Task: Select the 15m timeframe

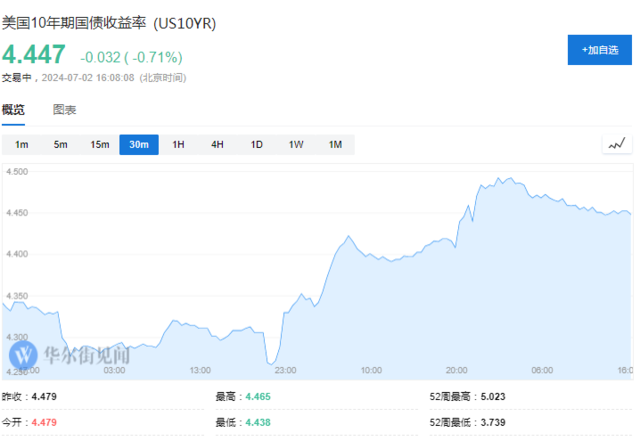Action: tap(100, 145)
